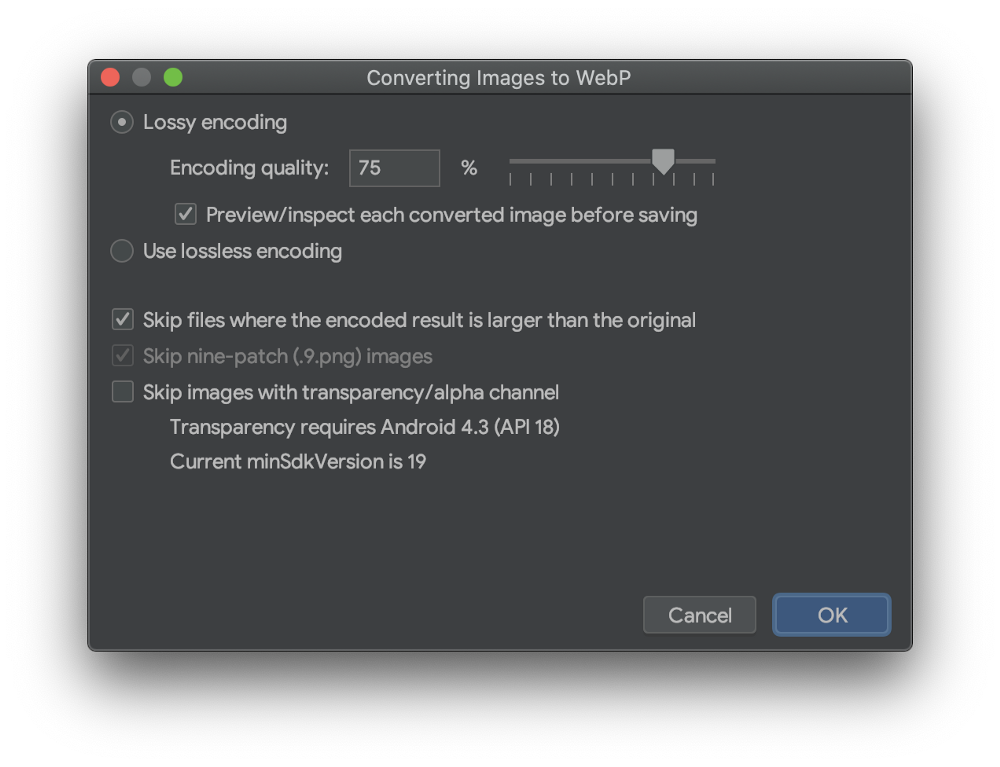
Task: Click the Encoding quality label
Action: click(249, 168)
